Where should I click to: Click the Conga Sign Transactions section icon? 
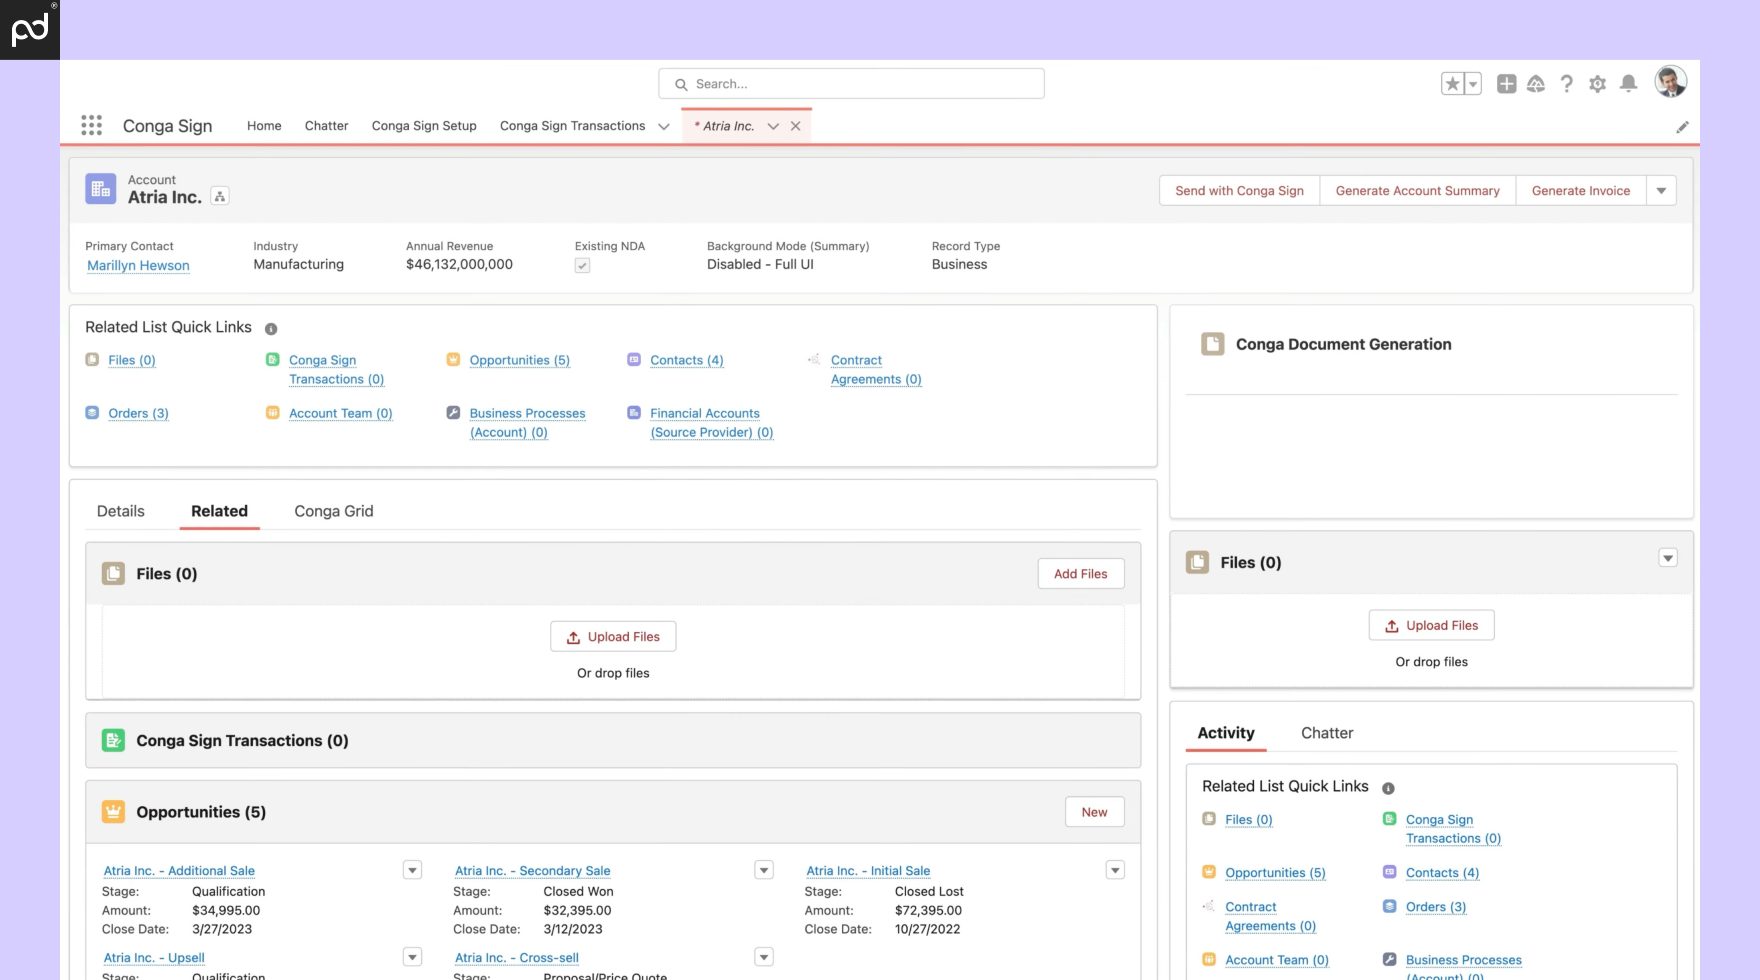(113, 740)
